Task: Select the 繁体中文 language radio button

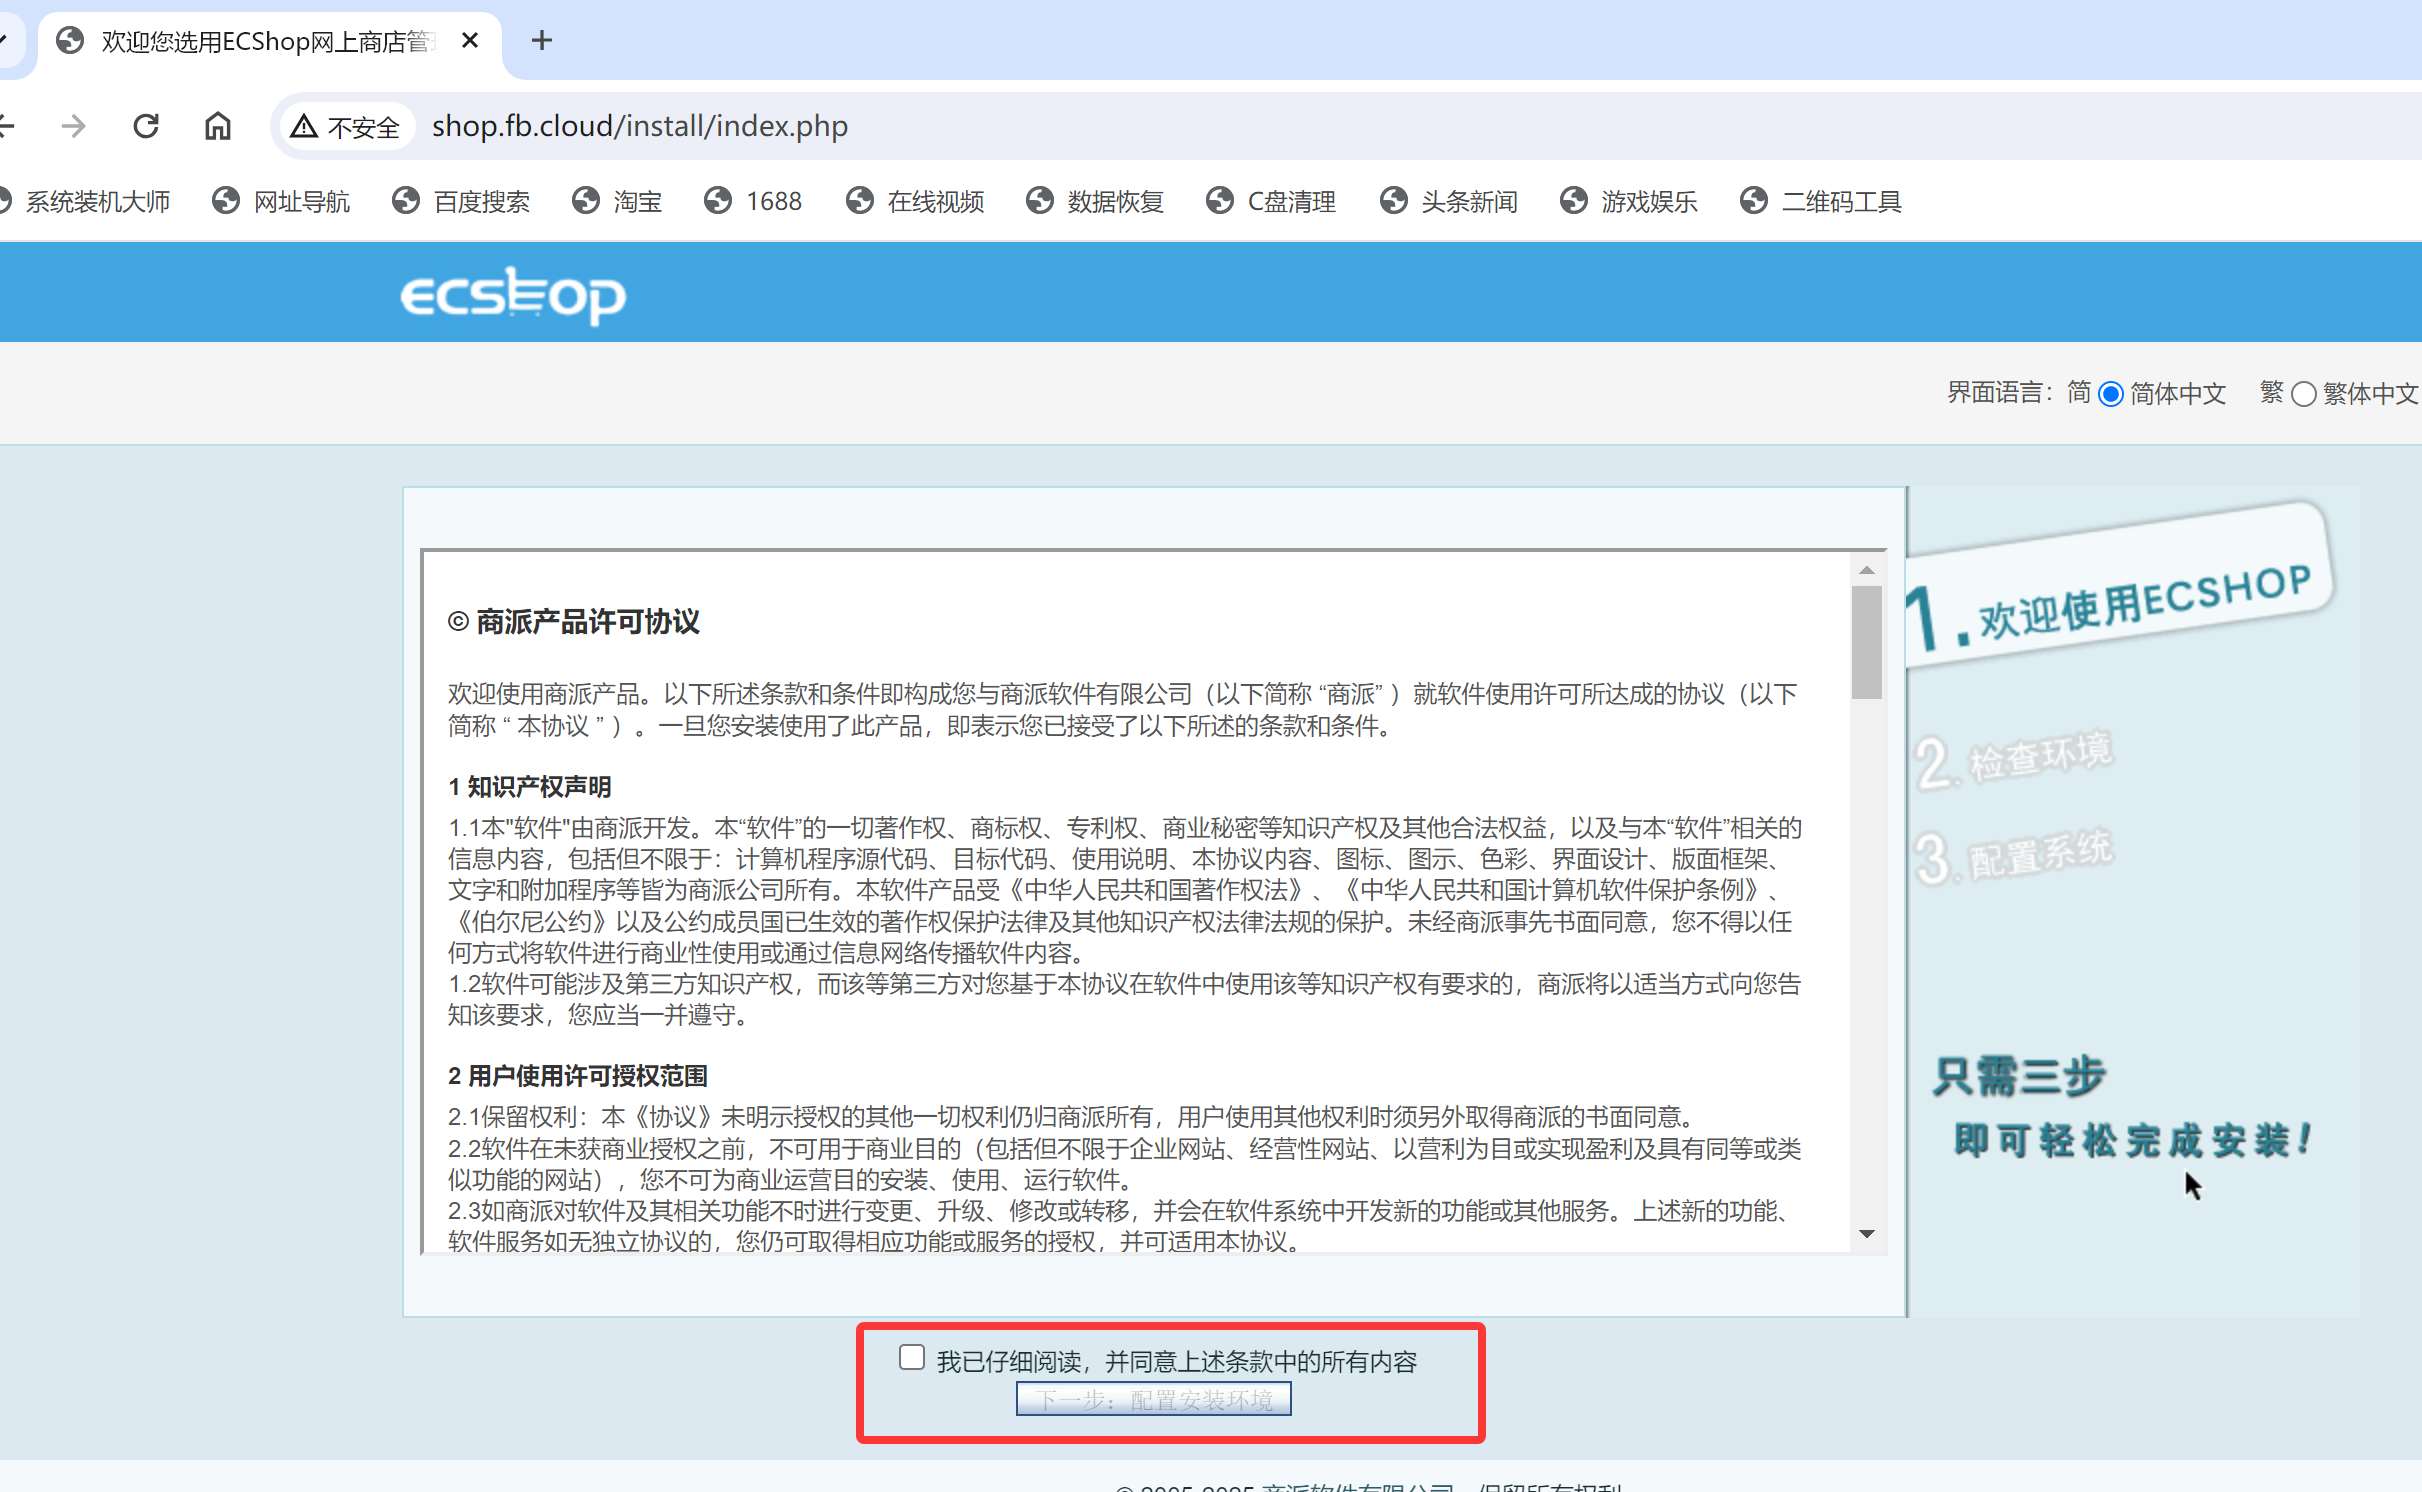Action: pyautogui.click(x=2303, y=394)
